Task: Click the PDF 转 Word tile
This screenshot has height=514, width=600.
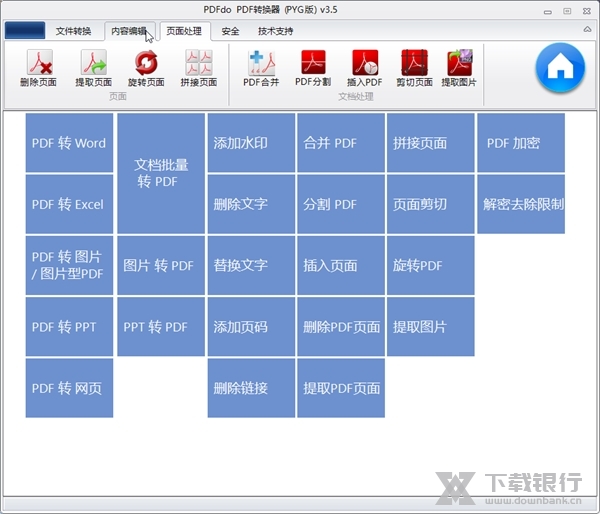Action: click(x=69, y=143)
